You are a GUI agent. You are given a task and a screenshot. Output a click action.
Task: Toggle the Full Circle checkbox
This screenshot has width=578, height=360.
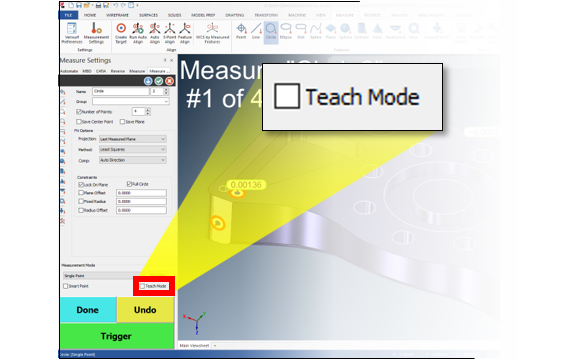click(x=129, y=184)
